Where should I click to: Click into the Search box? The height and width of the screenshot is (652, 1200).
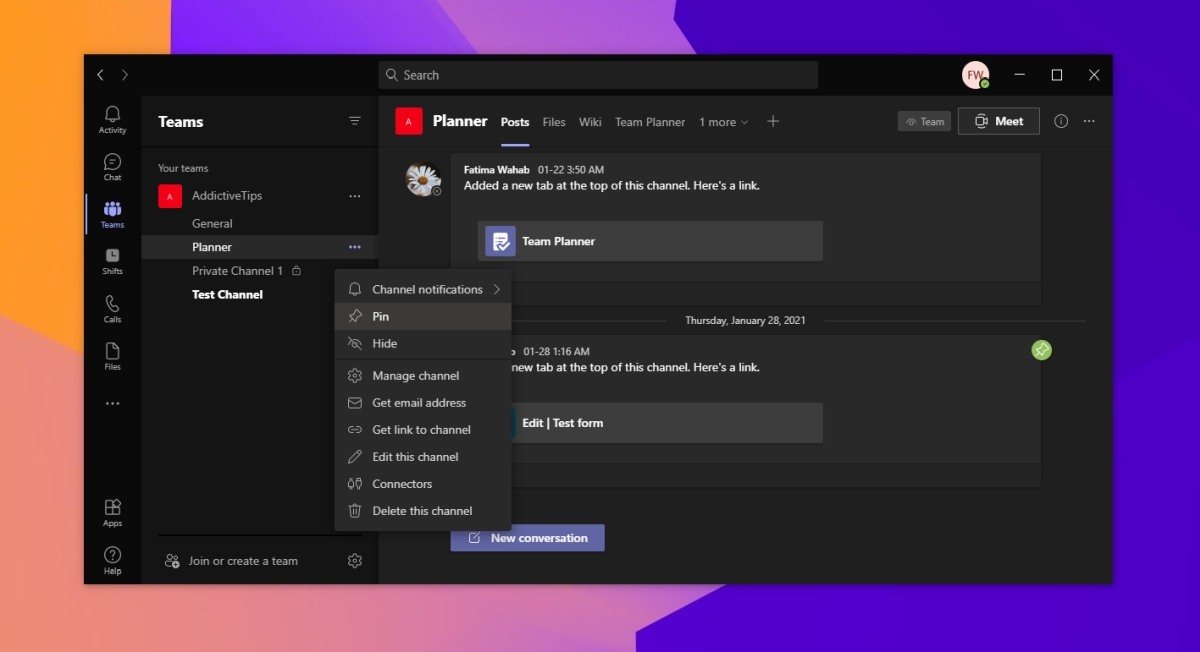tap(598, 75)
